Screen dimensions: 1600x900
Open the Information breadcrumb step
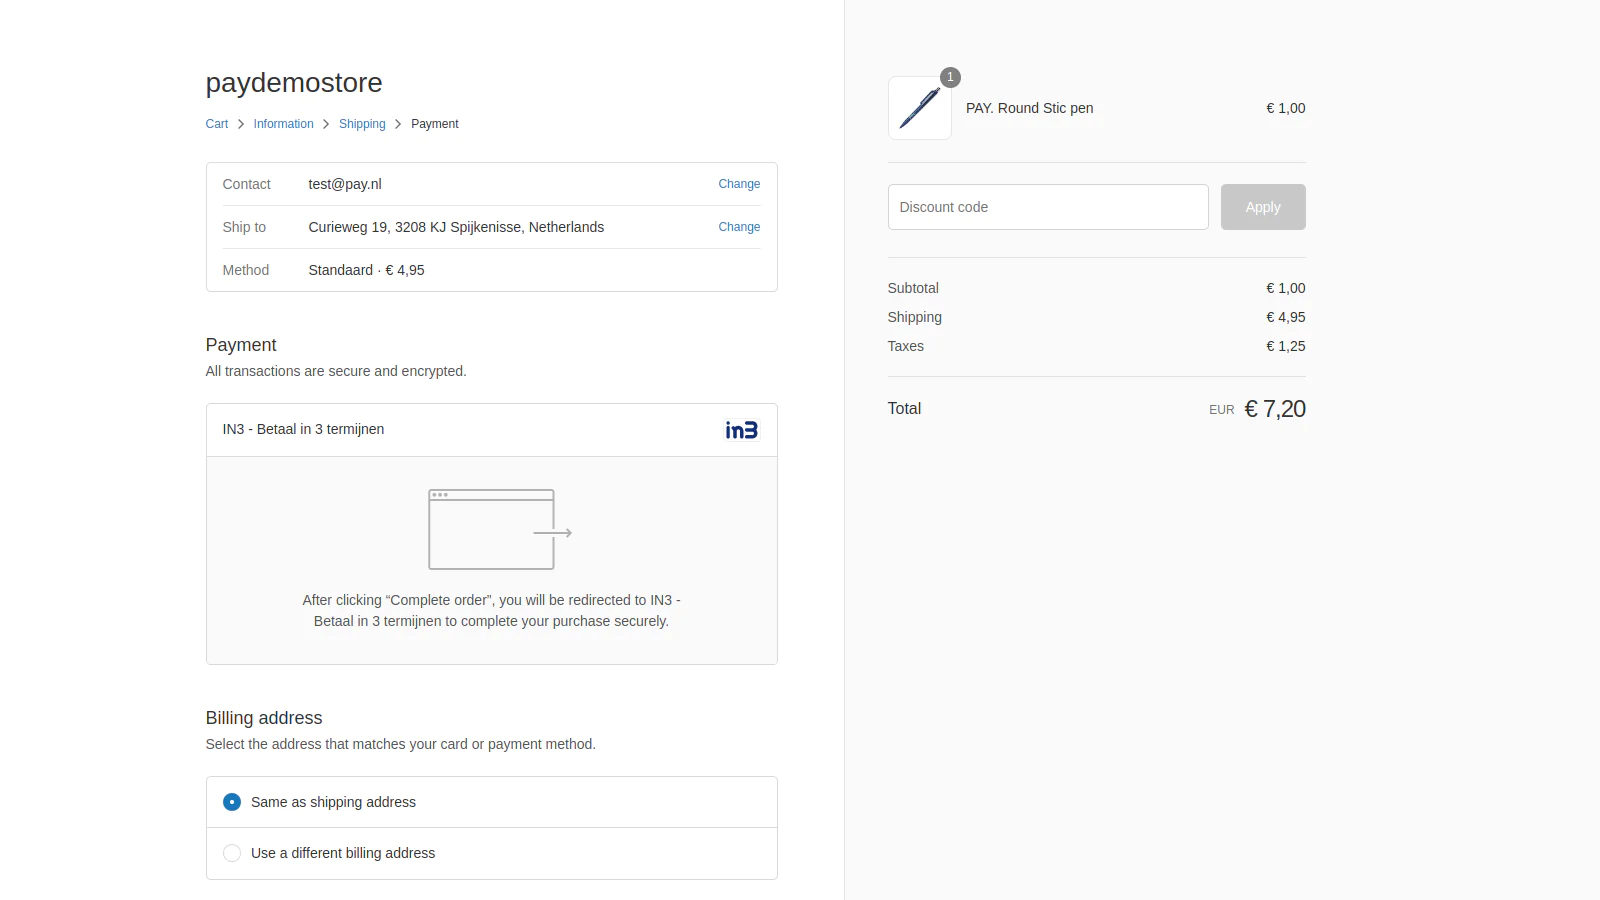(x=283, y=124)
